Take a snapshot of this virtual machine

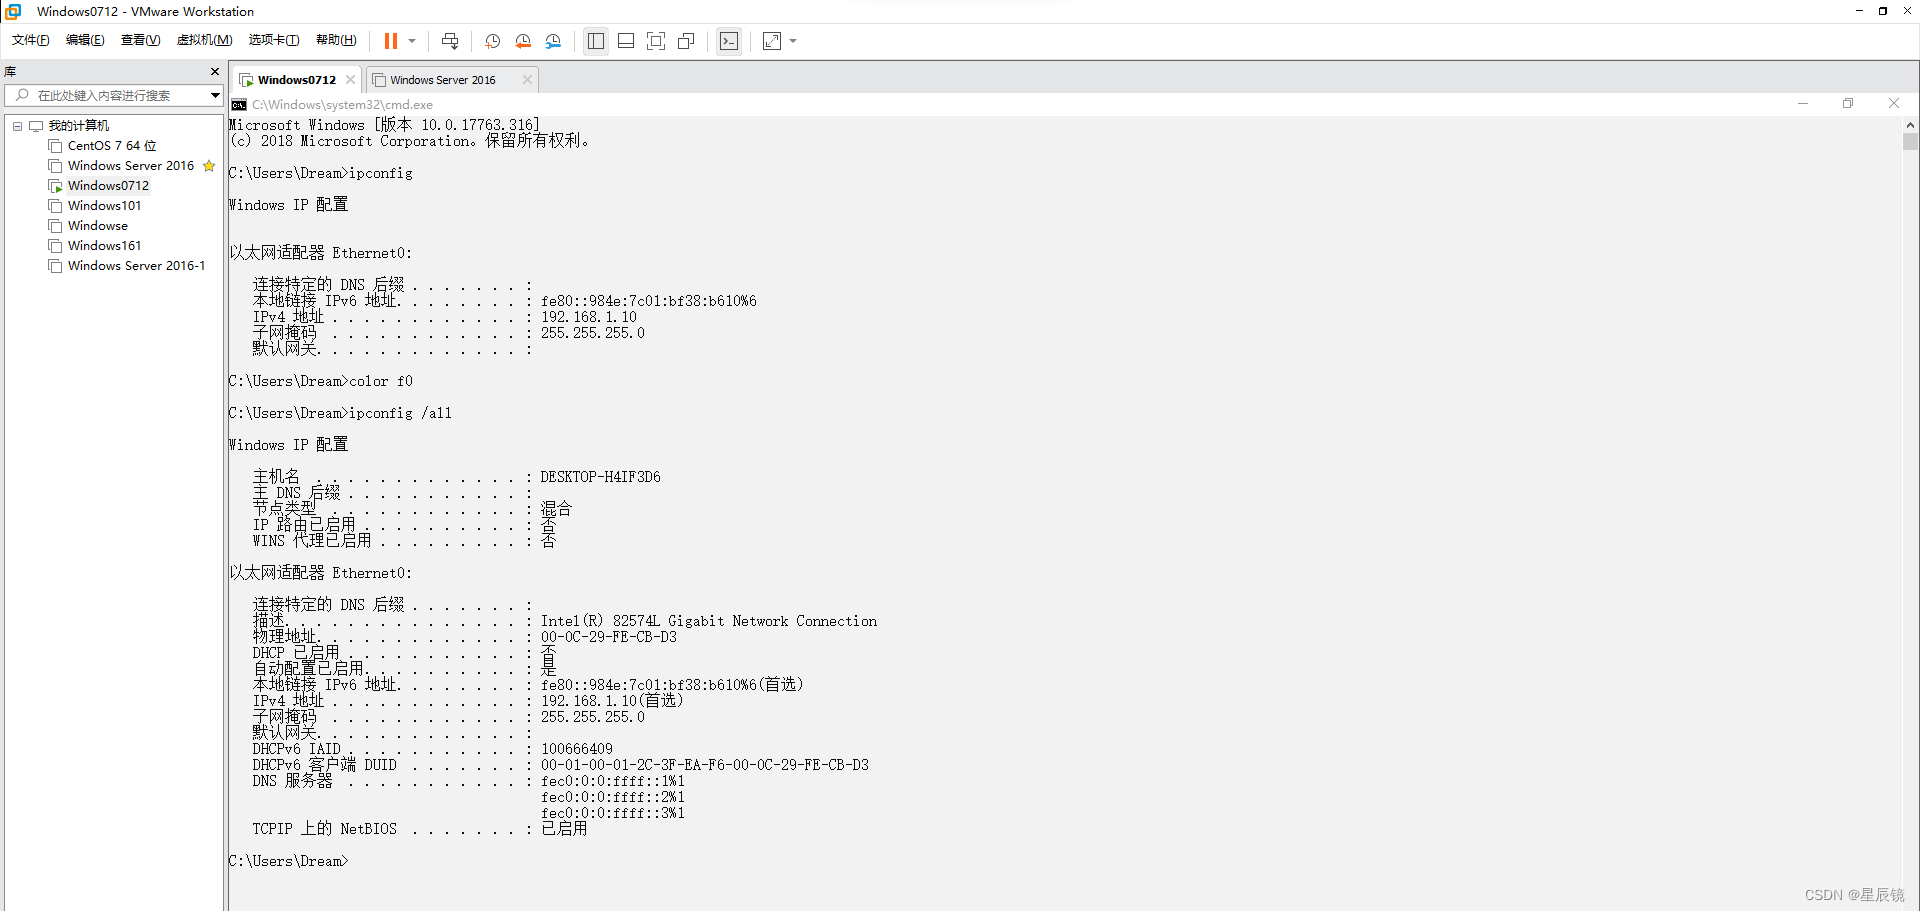point(493,41)
